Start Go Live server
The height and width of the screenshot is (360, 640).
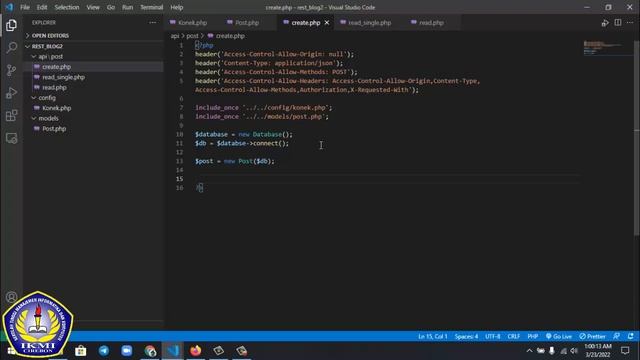pyautogui.click(x=559, y=336)
